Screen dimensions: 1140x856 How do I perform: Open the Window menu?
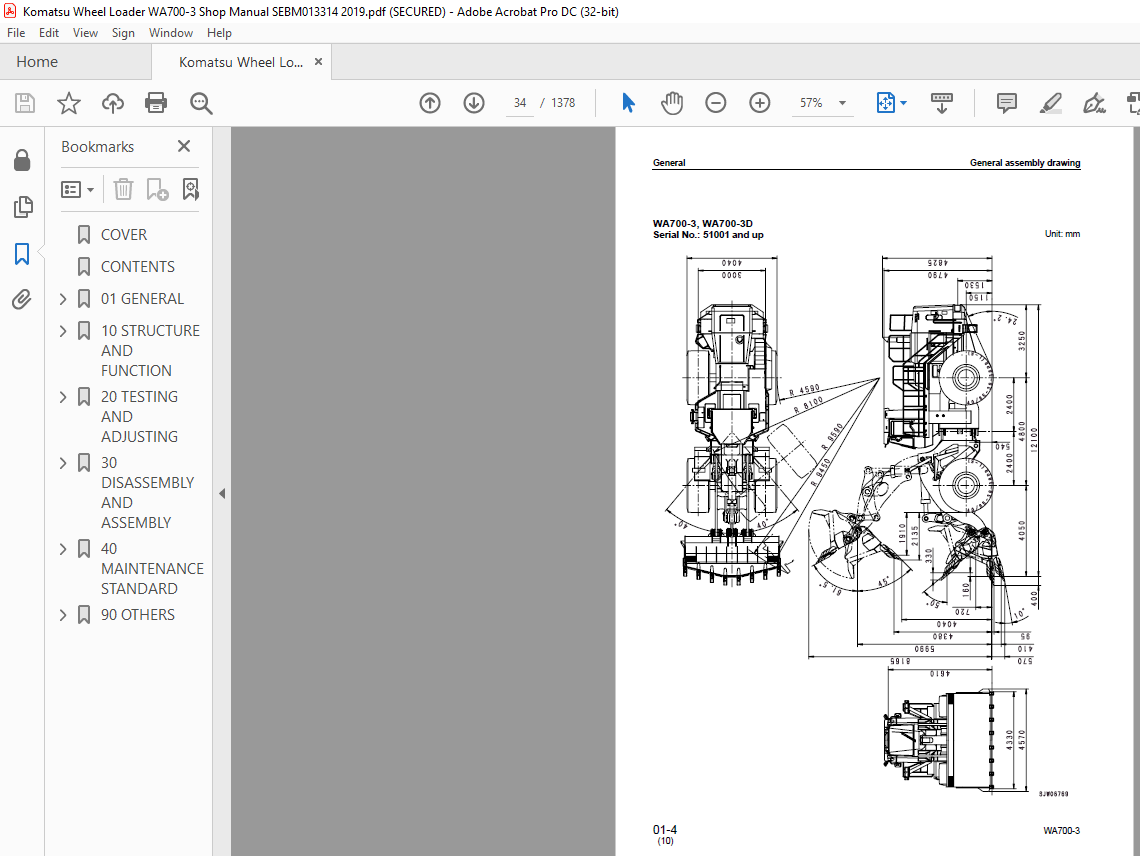click(171, 33)
